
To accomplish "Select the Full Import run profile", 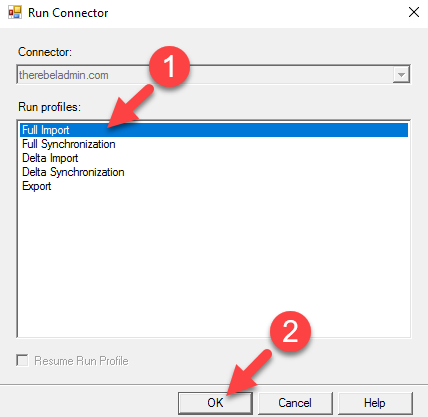I will (214, 130).
